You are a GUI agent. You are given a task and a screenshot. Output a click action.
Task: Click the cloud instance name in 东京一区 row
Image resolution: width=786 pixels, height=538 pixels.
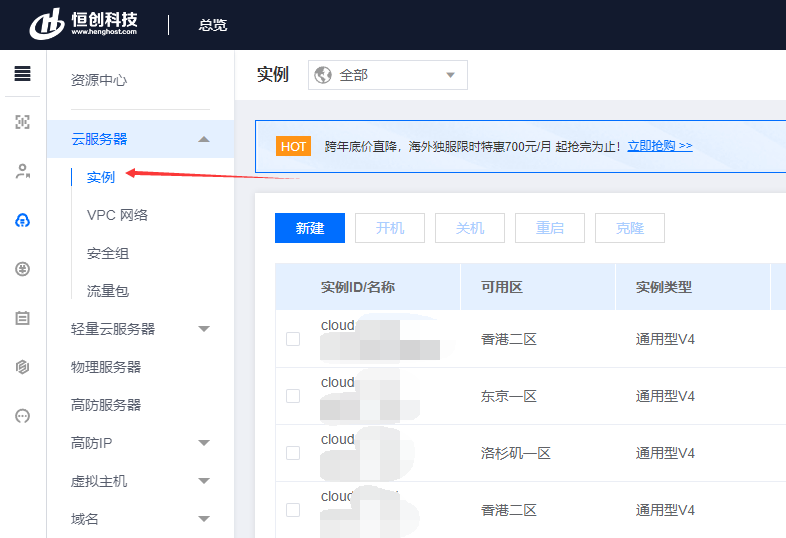[338, 382]
